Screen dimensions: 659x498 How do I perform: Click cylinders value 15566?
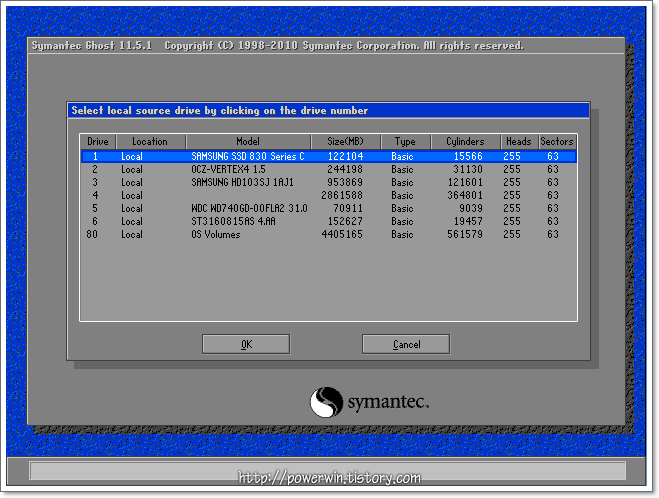click(x=468, y=156)
